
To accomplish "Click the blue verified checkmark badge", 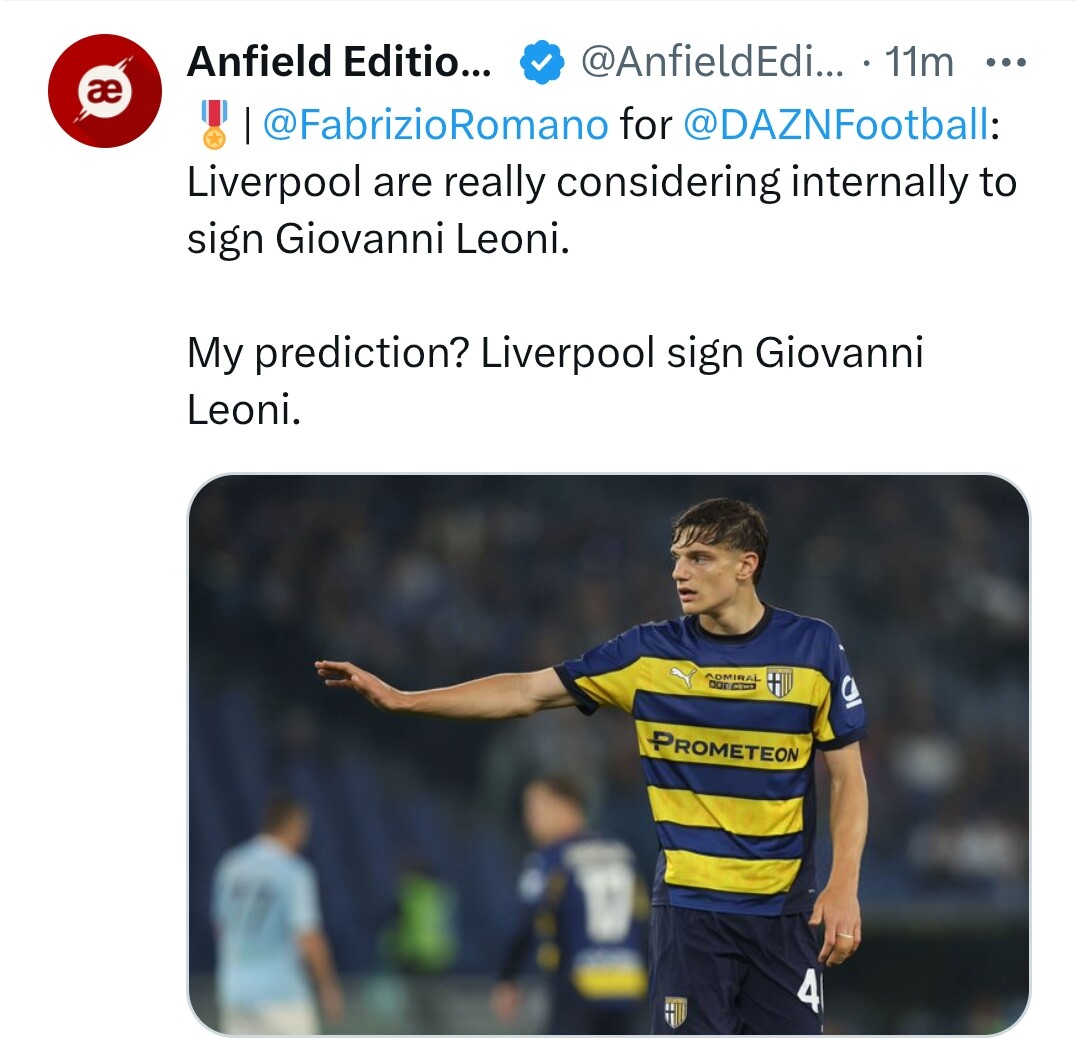I will [x=541, y=64].
